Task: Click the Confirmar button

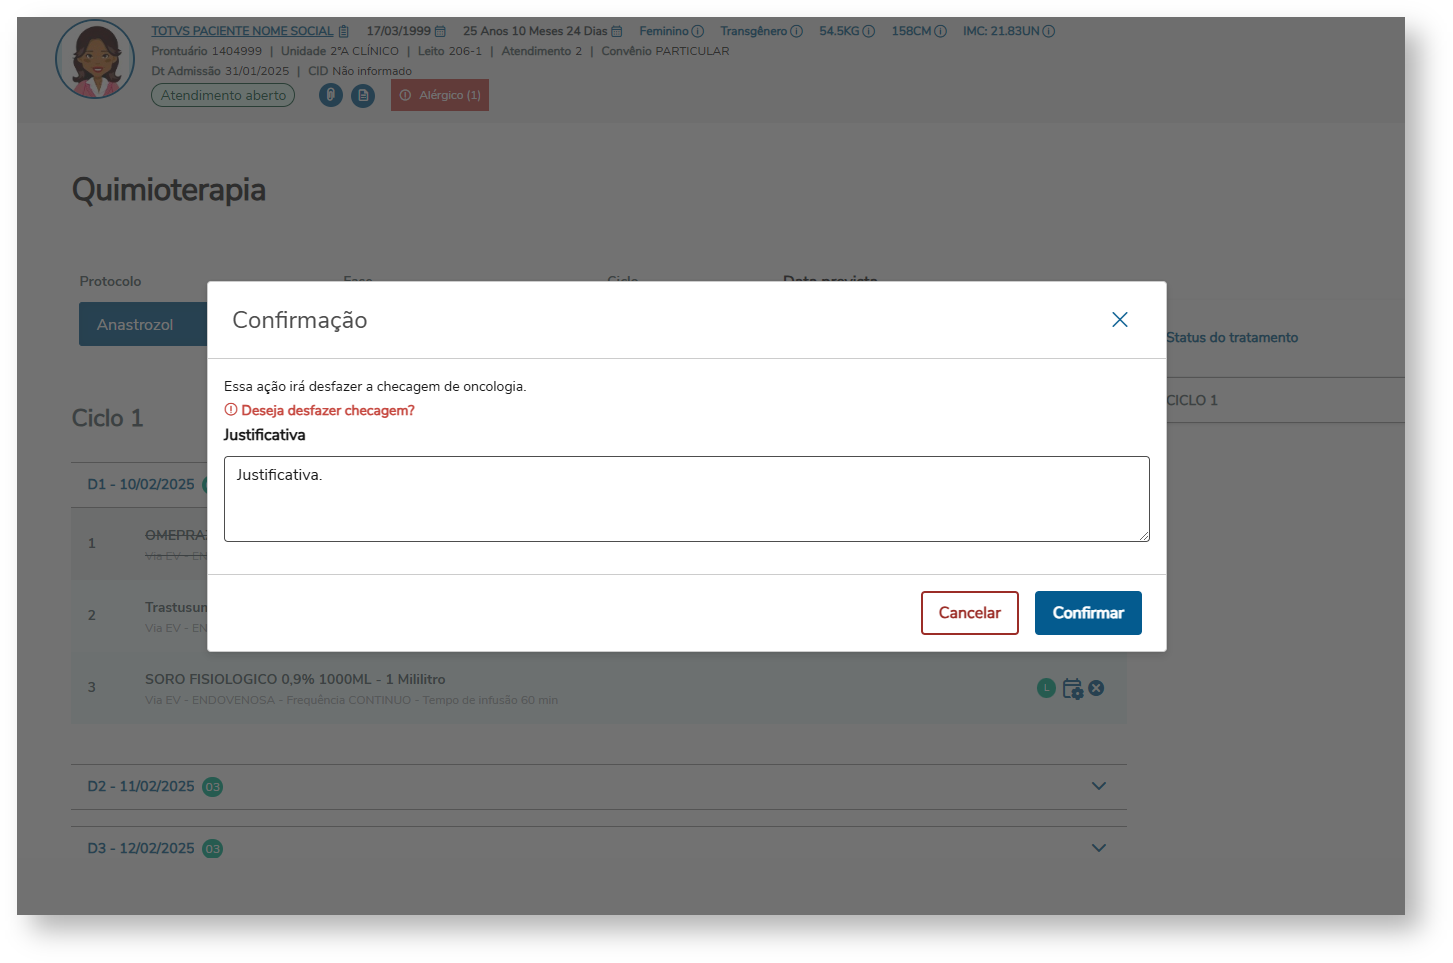Action: 1087,613
